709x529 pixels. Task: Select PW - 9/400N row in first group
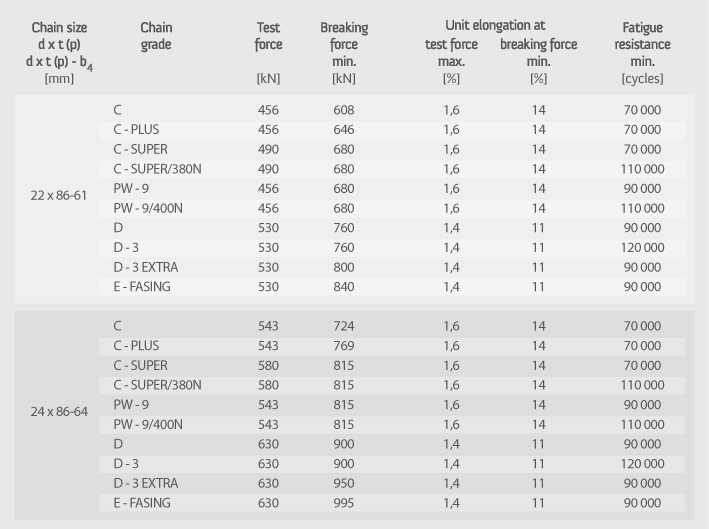point(392,208)
